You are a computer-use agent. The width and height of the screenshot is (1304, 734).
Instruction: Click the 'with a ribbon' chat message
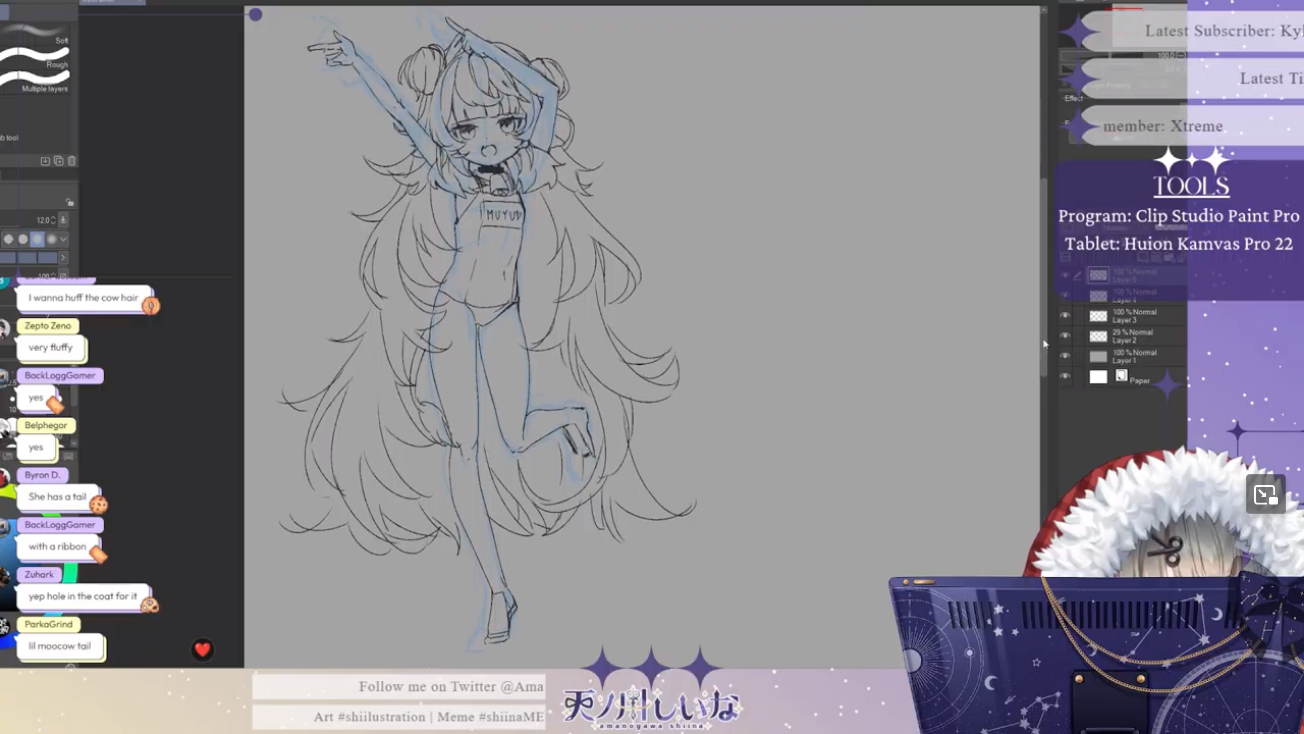(58, 547)
